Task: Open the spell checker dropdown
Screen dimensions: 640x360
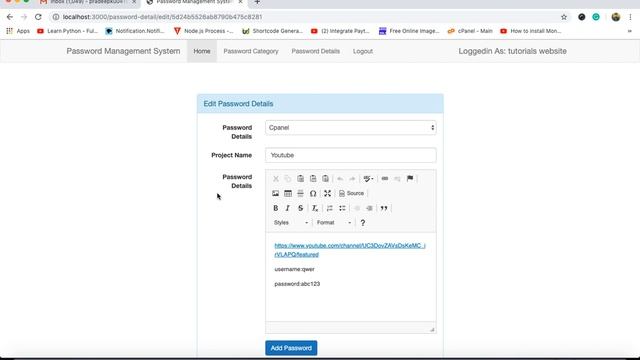Action: (x=368, y=179)
